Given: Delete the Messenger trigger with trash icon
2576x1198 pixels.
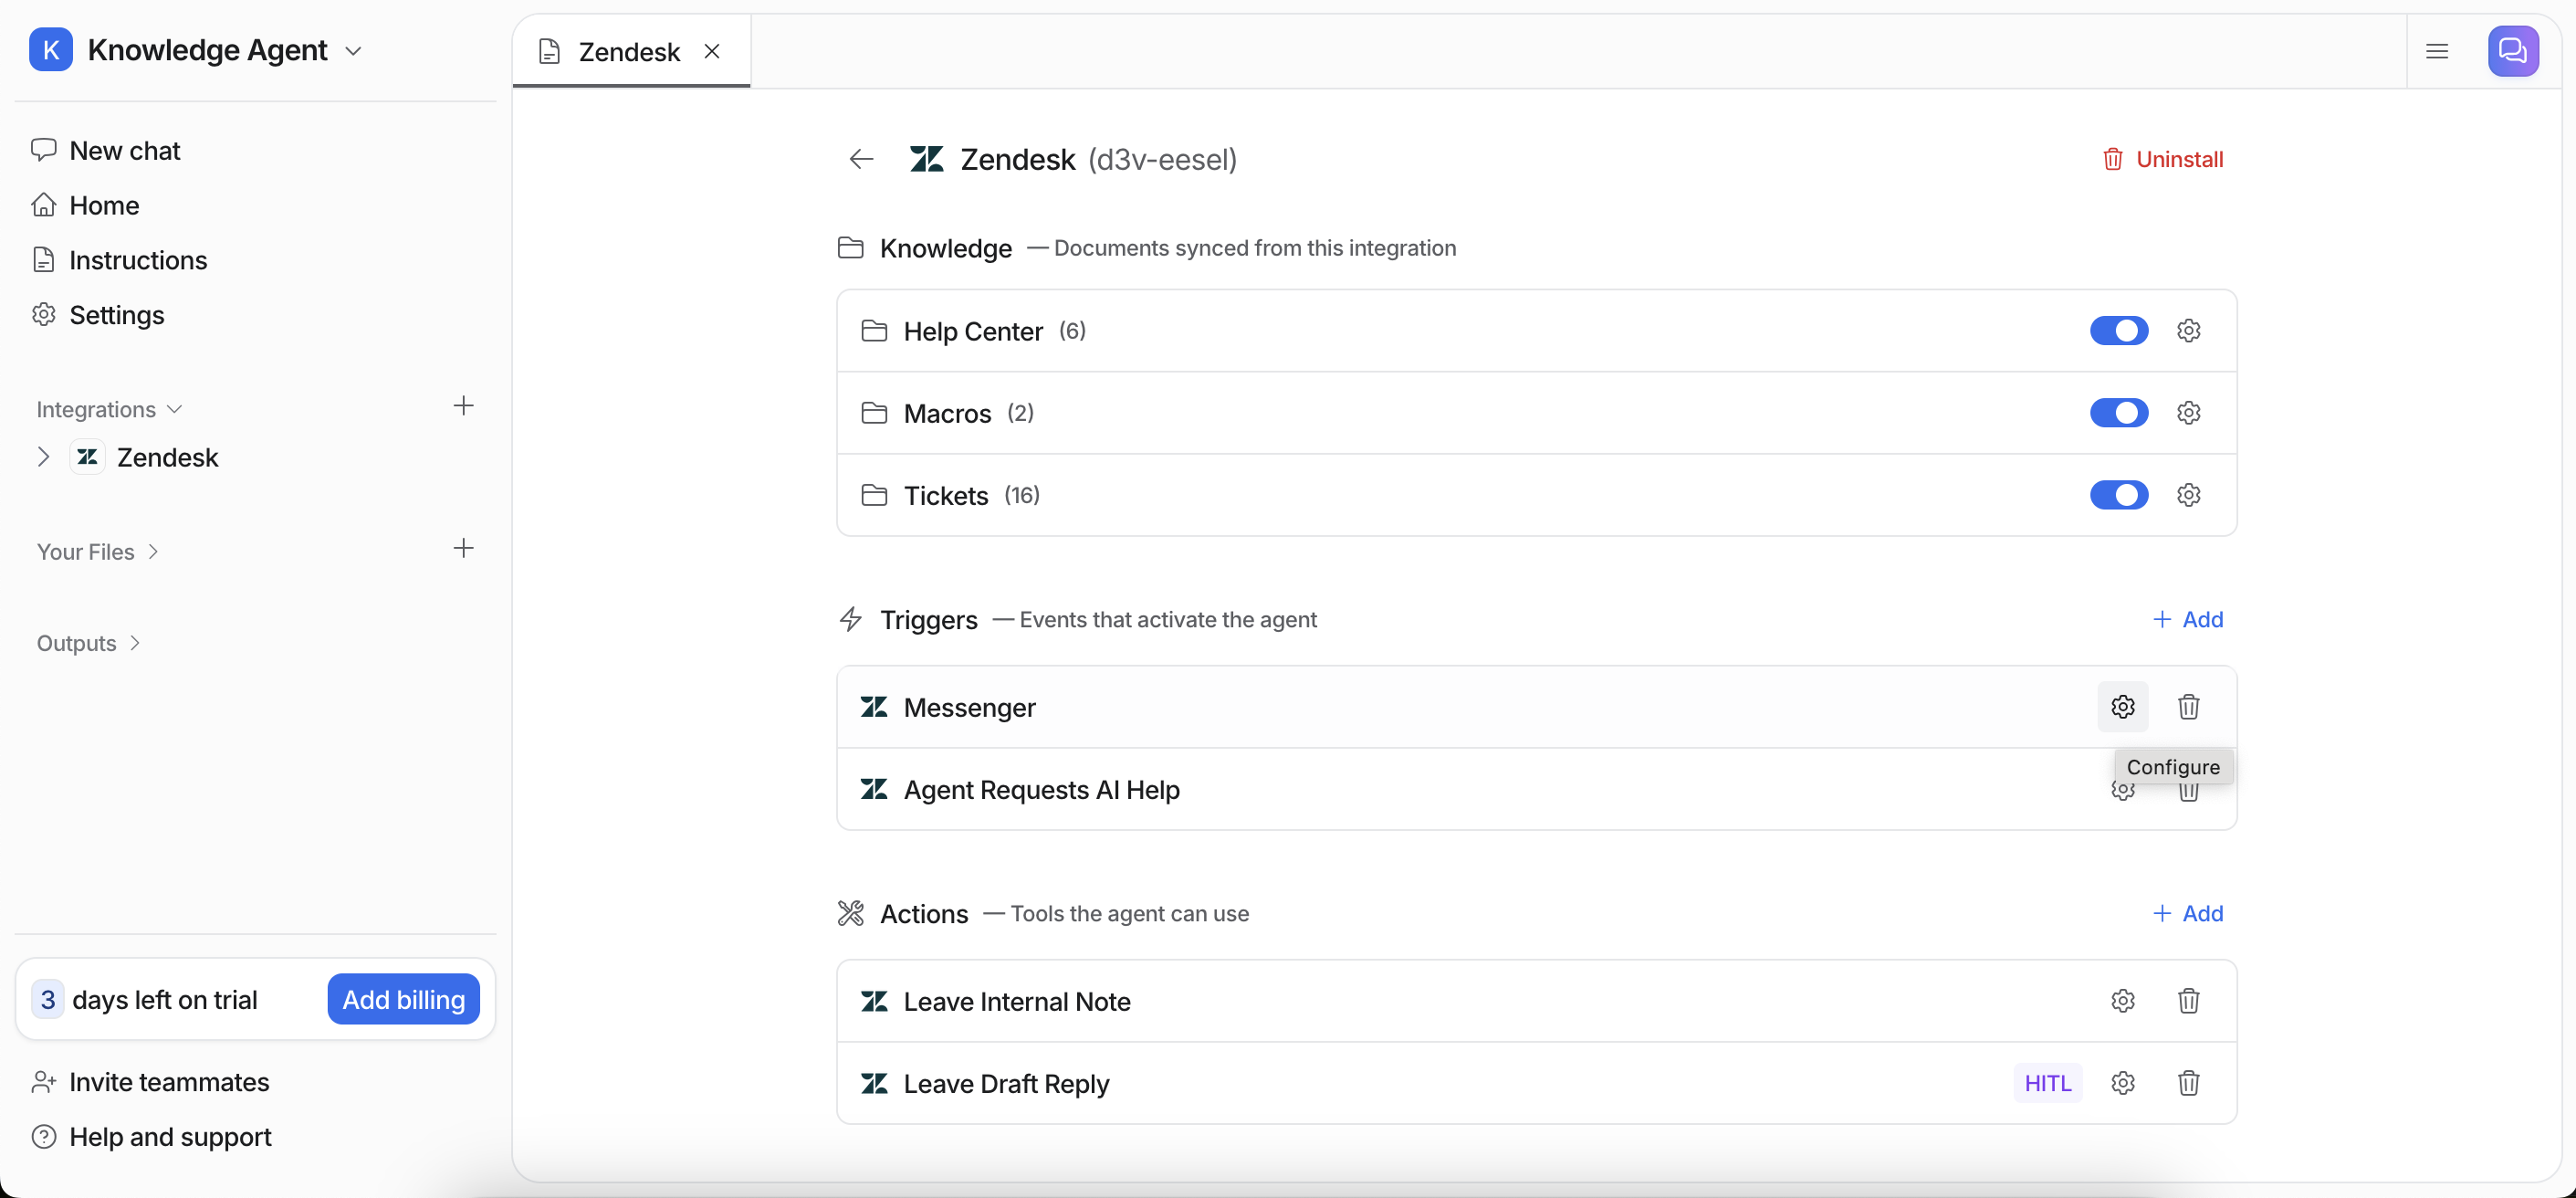Looking at the screenshot, I should [2188, 707].
